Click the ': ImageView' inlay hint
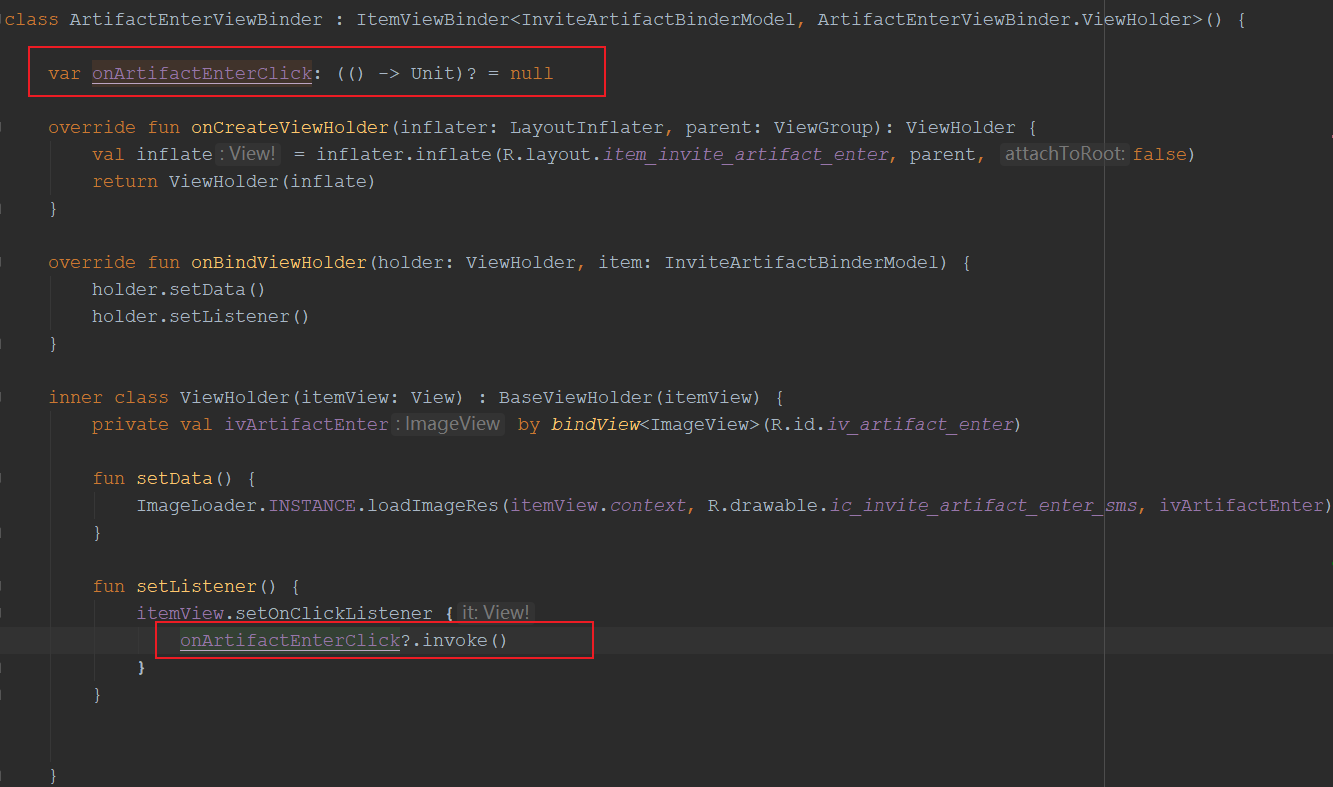This screenshot has width=1333, height=787. (x=449, y=424)
